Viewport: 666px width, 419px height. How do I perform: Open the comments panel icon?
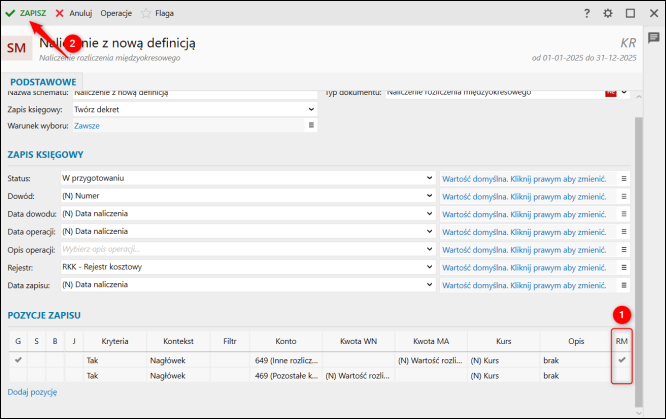(x=653, y=37)
